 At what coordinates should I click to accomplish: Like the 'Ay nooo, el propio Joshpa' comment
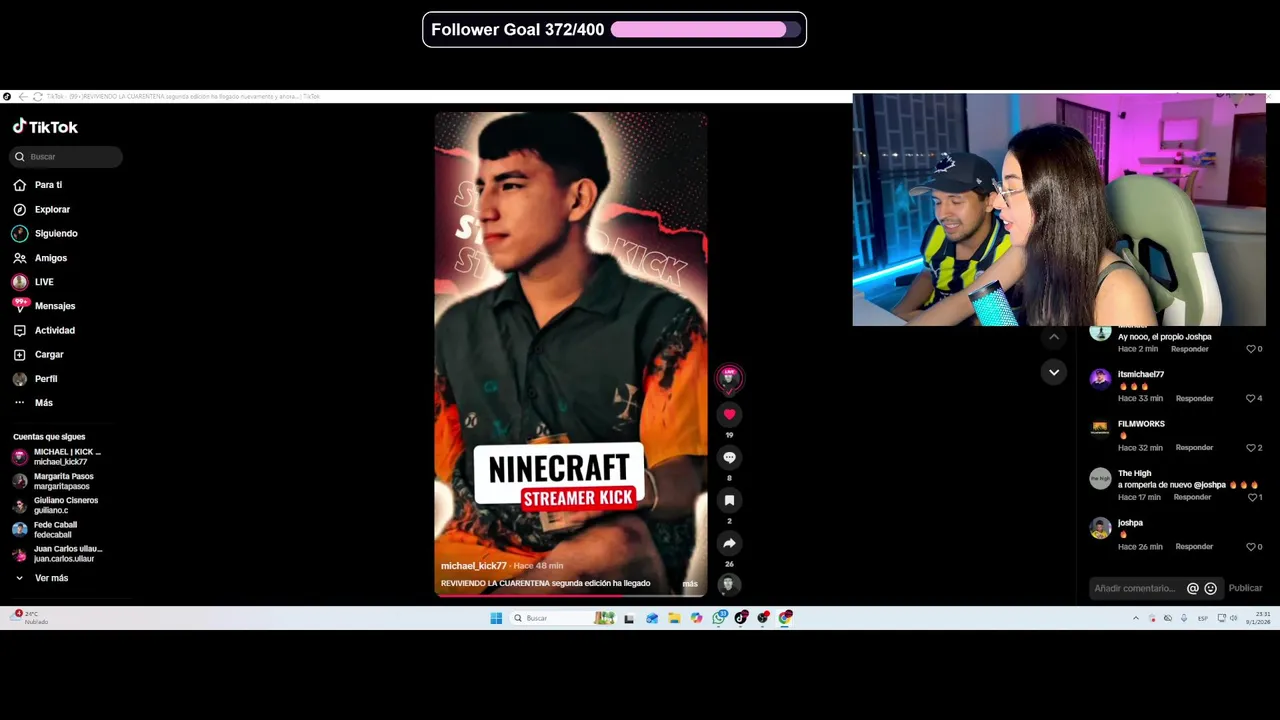(1250, 349)
